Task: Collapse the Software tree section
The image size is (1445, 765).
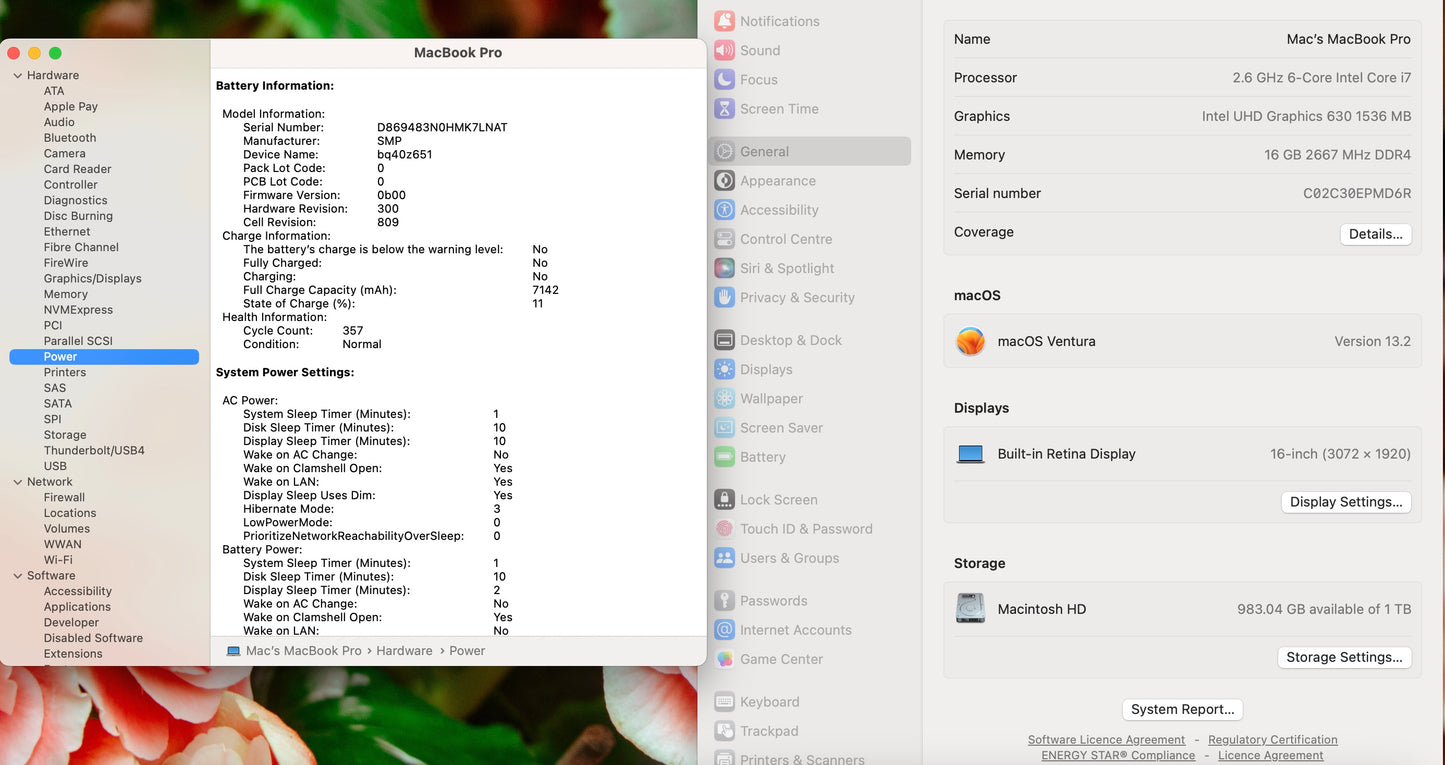Action: coord(17,576)
